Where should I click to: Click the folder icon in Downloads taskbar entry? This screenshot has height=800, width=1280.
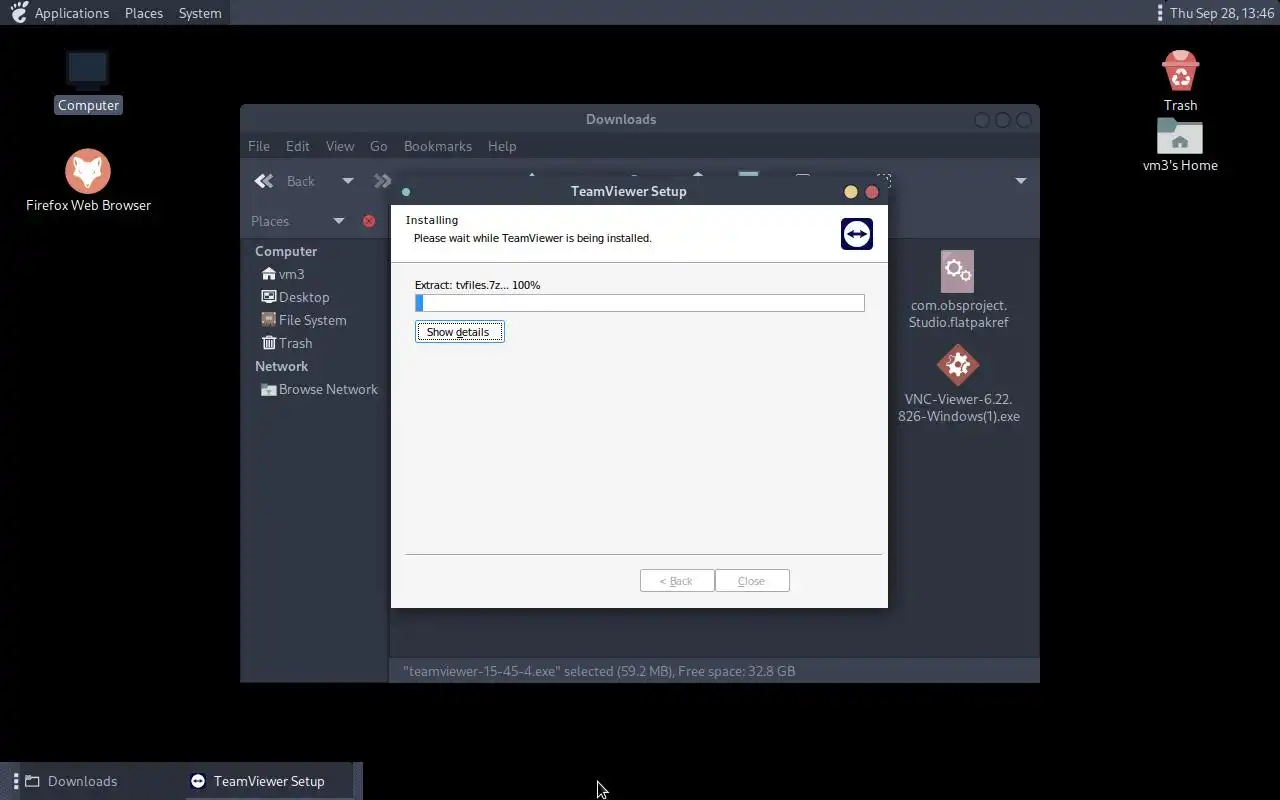(x=32, y=781)
